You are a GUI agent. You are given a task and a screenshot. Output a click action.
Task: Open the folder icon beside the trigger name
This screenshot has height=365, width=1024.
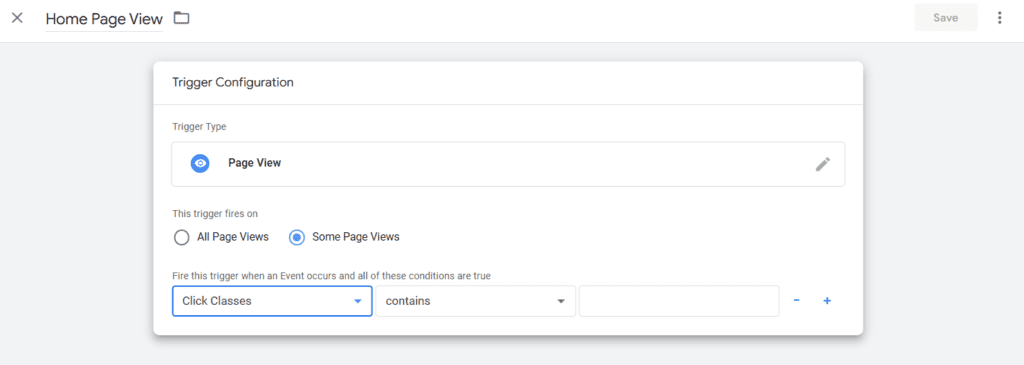(x=182, y=18)
